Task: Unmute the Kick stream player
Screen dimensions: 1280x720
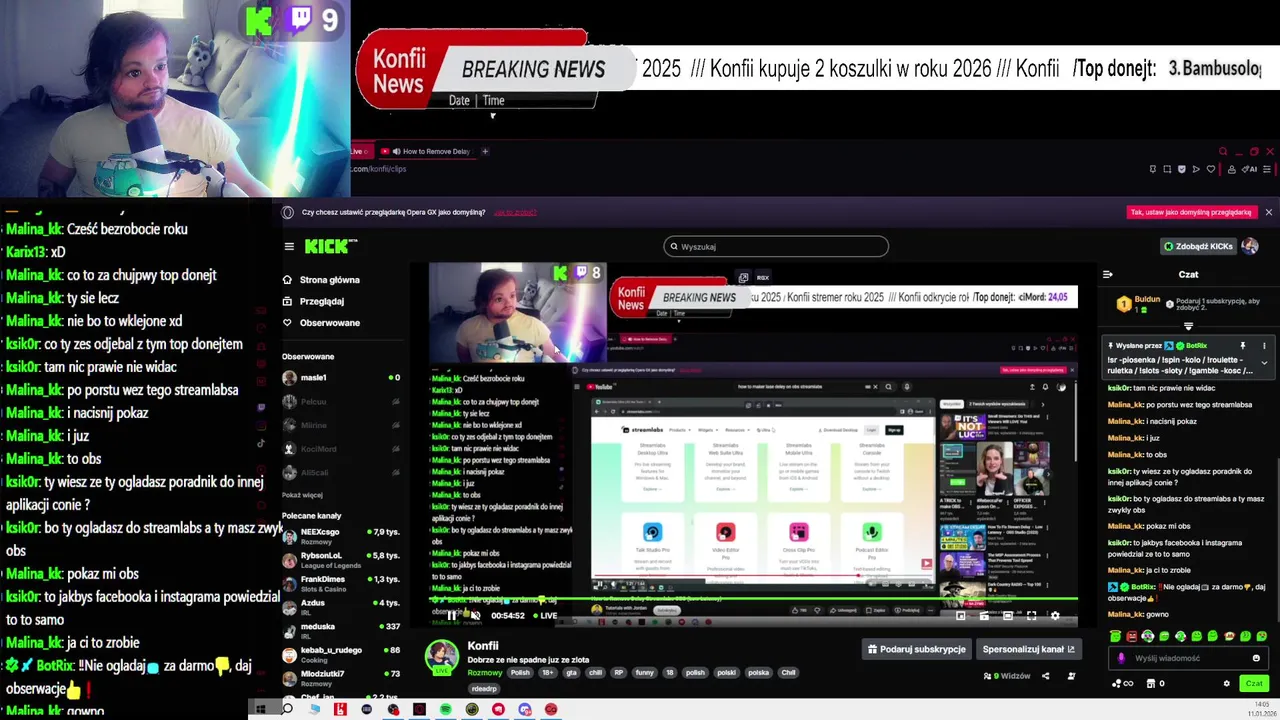Action: pos(475,615)
